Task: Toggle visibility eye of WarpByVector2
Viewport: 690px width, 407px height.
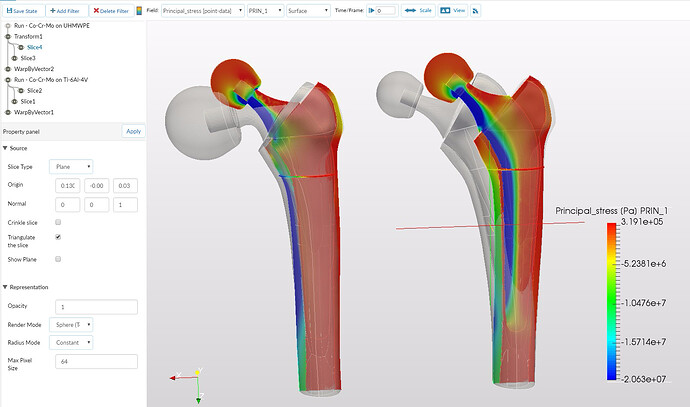Action: [7, 69]
